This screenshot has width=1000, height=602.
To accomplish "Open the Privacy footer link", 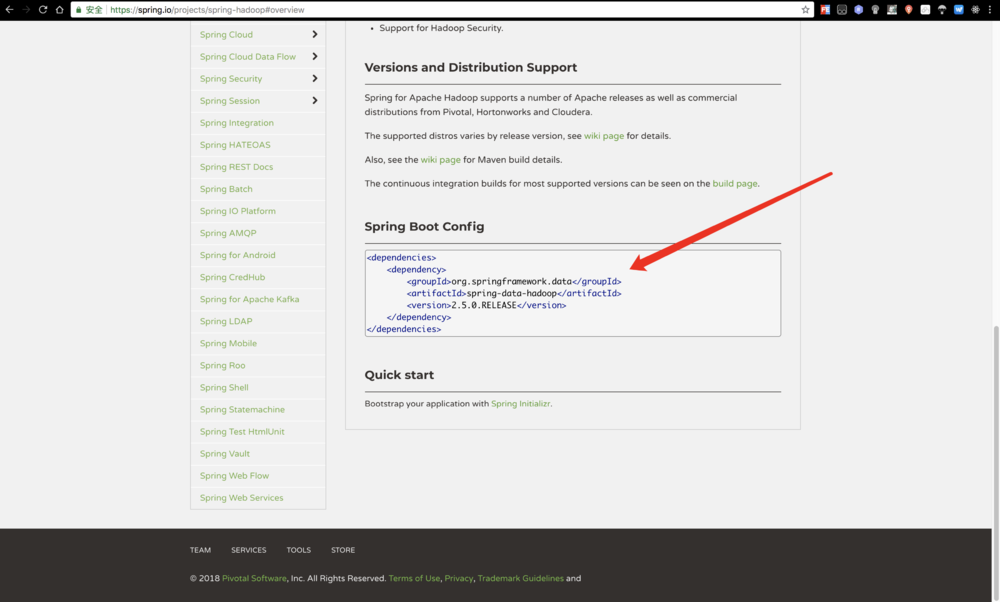I will point(459,578).
